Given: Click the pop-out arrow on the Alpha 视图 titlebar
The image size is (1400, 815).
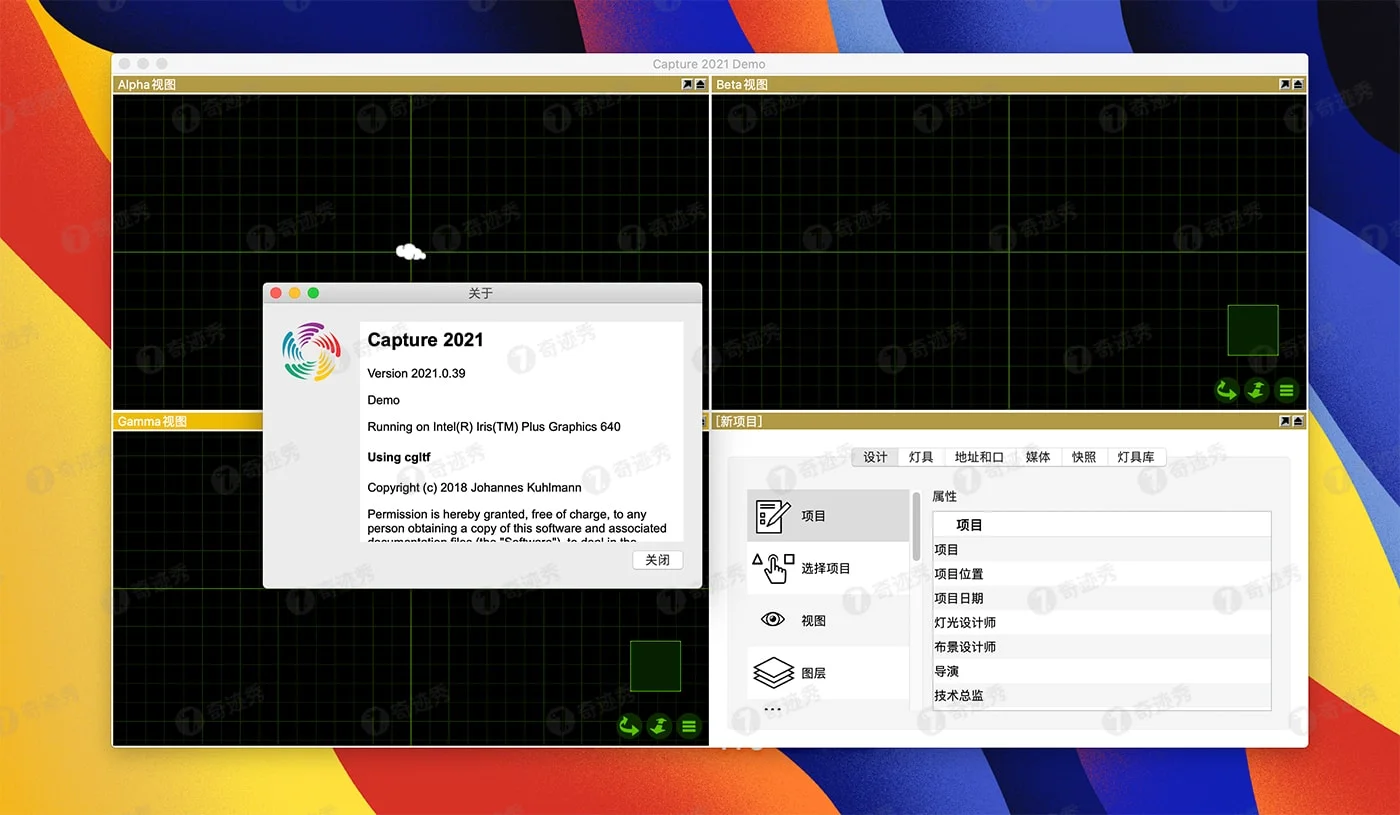Looking at the screenshot, I should pyautogui.click(x=686, y=84).
